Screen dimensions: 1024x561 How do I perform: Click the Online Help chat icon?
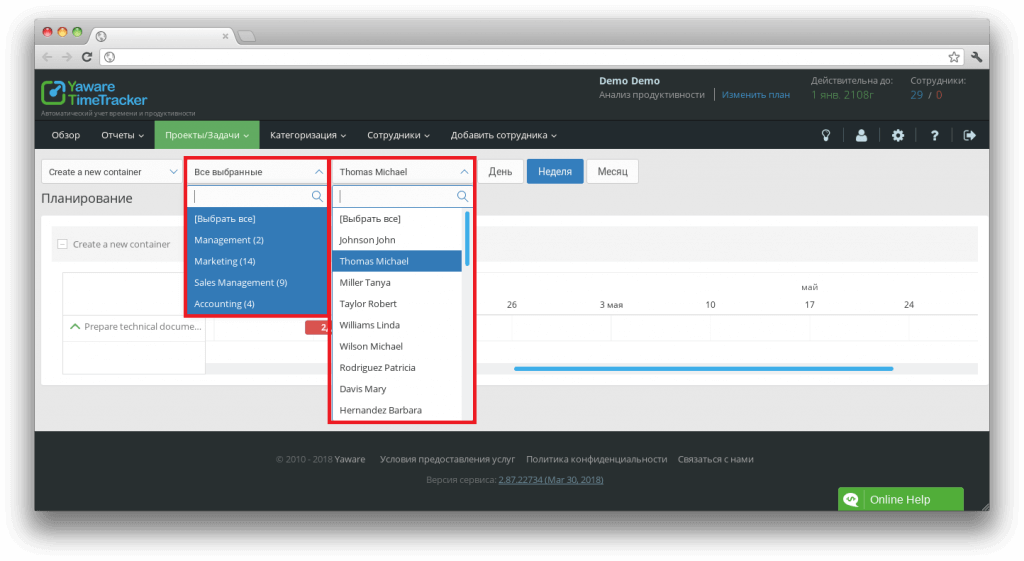click(x=851, y=500)
